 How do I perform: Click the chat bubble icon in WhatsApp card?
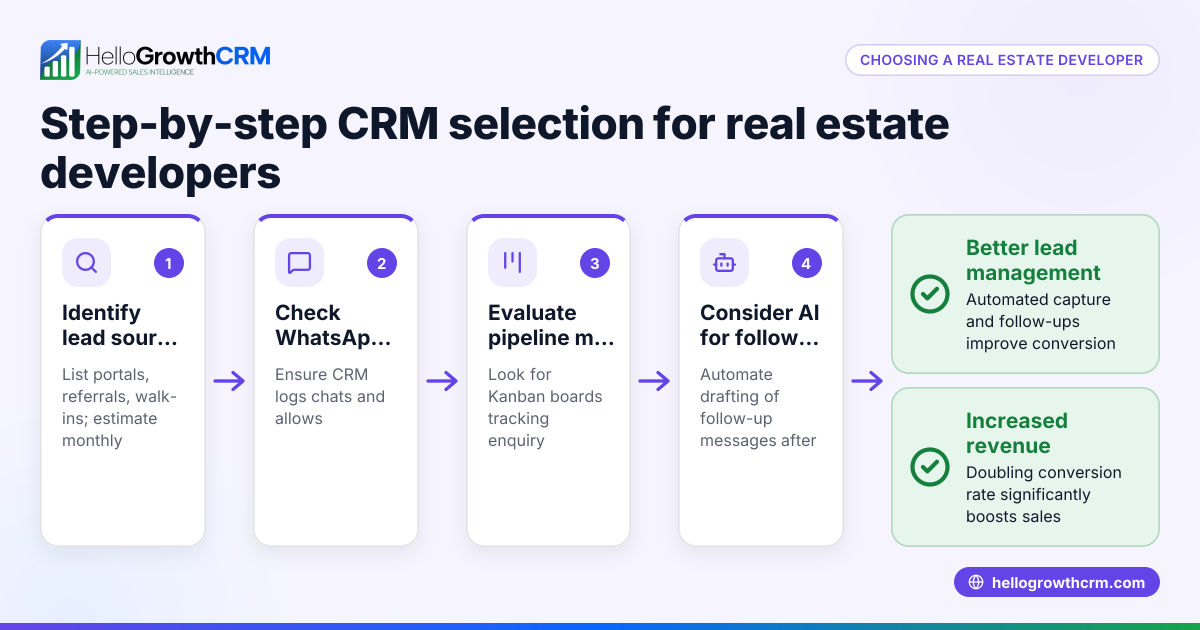click(x=299, y=263)
